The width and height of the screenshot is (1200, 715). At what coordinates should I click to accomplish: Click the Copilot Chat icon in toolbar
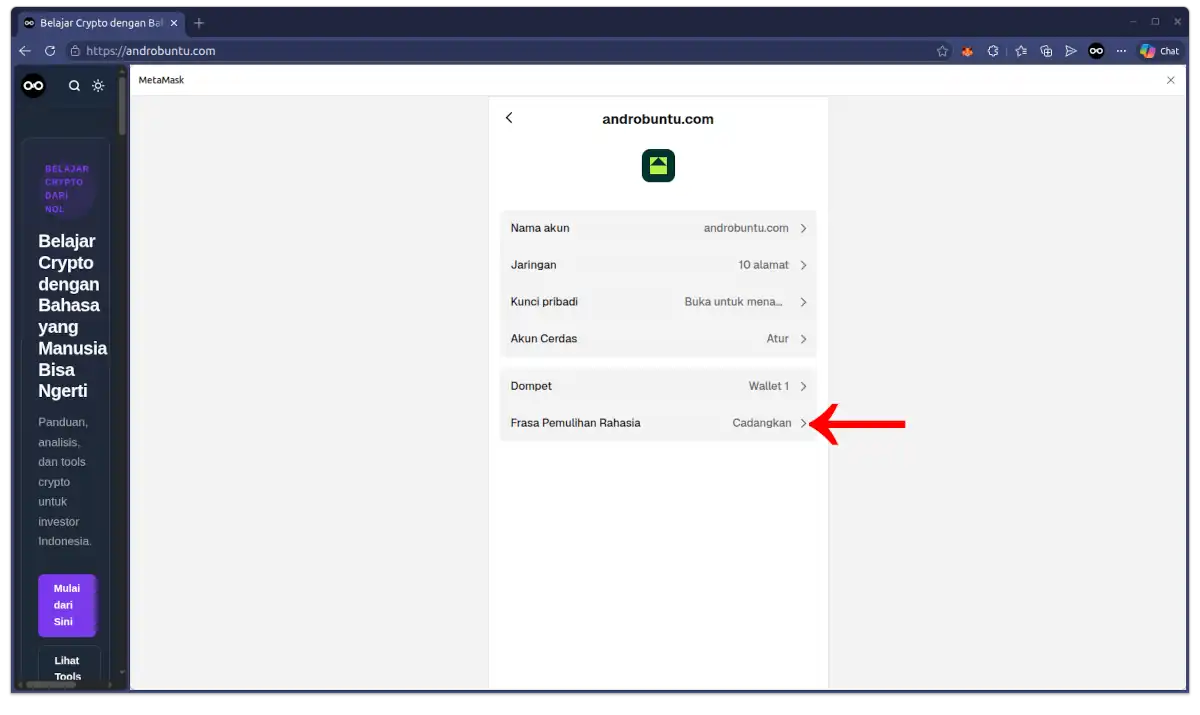[x=1160, y=51]
